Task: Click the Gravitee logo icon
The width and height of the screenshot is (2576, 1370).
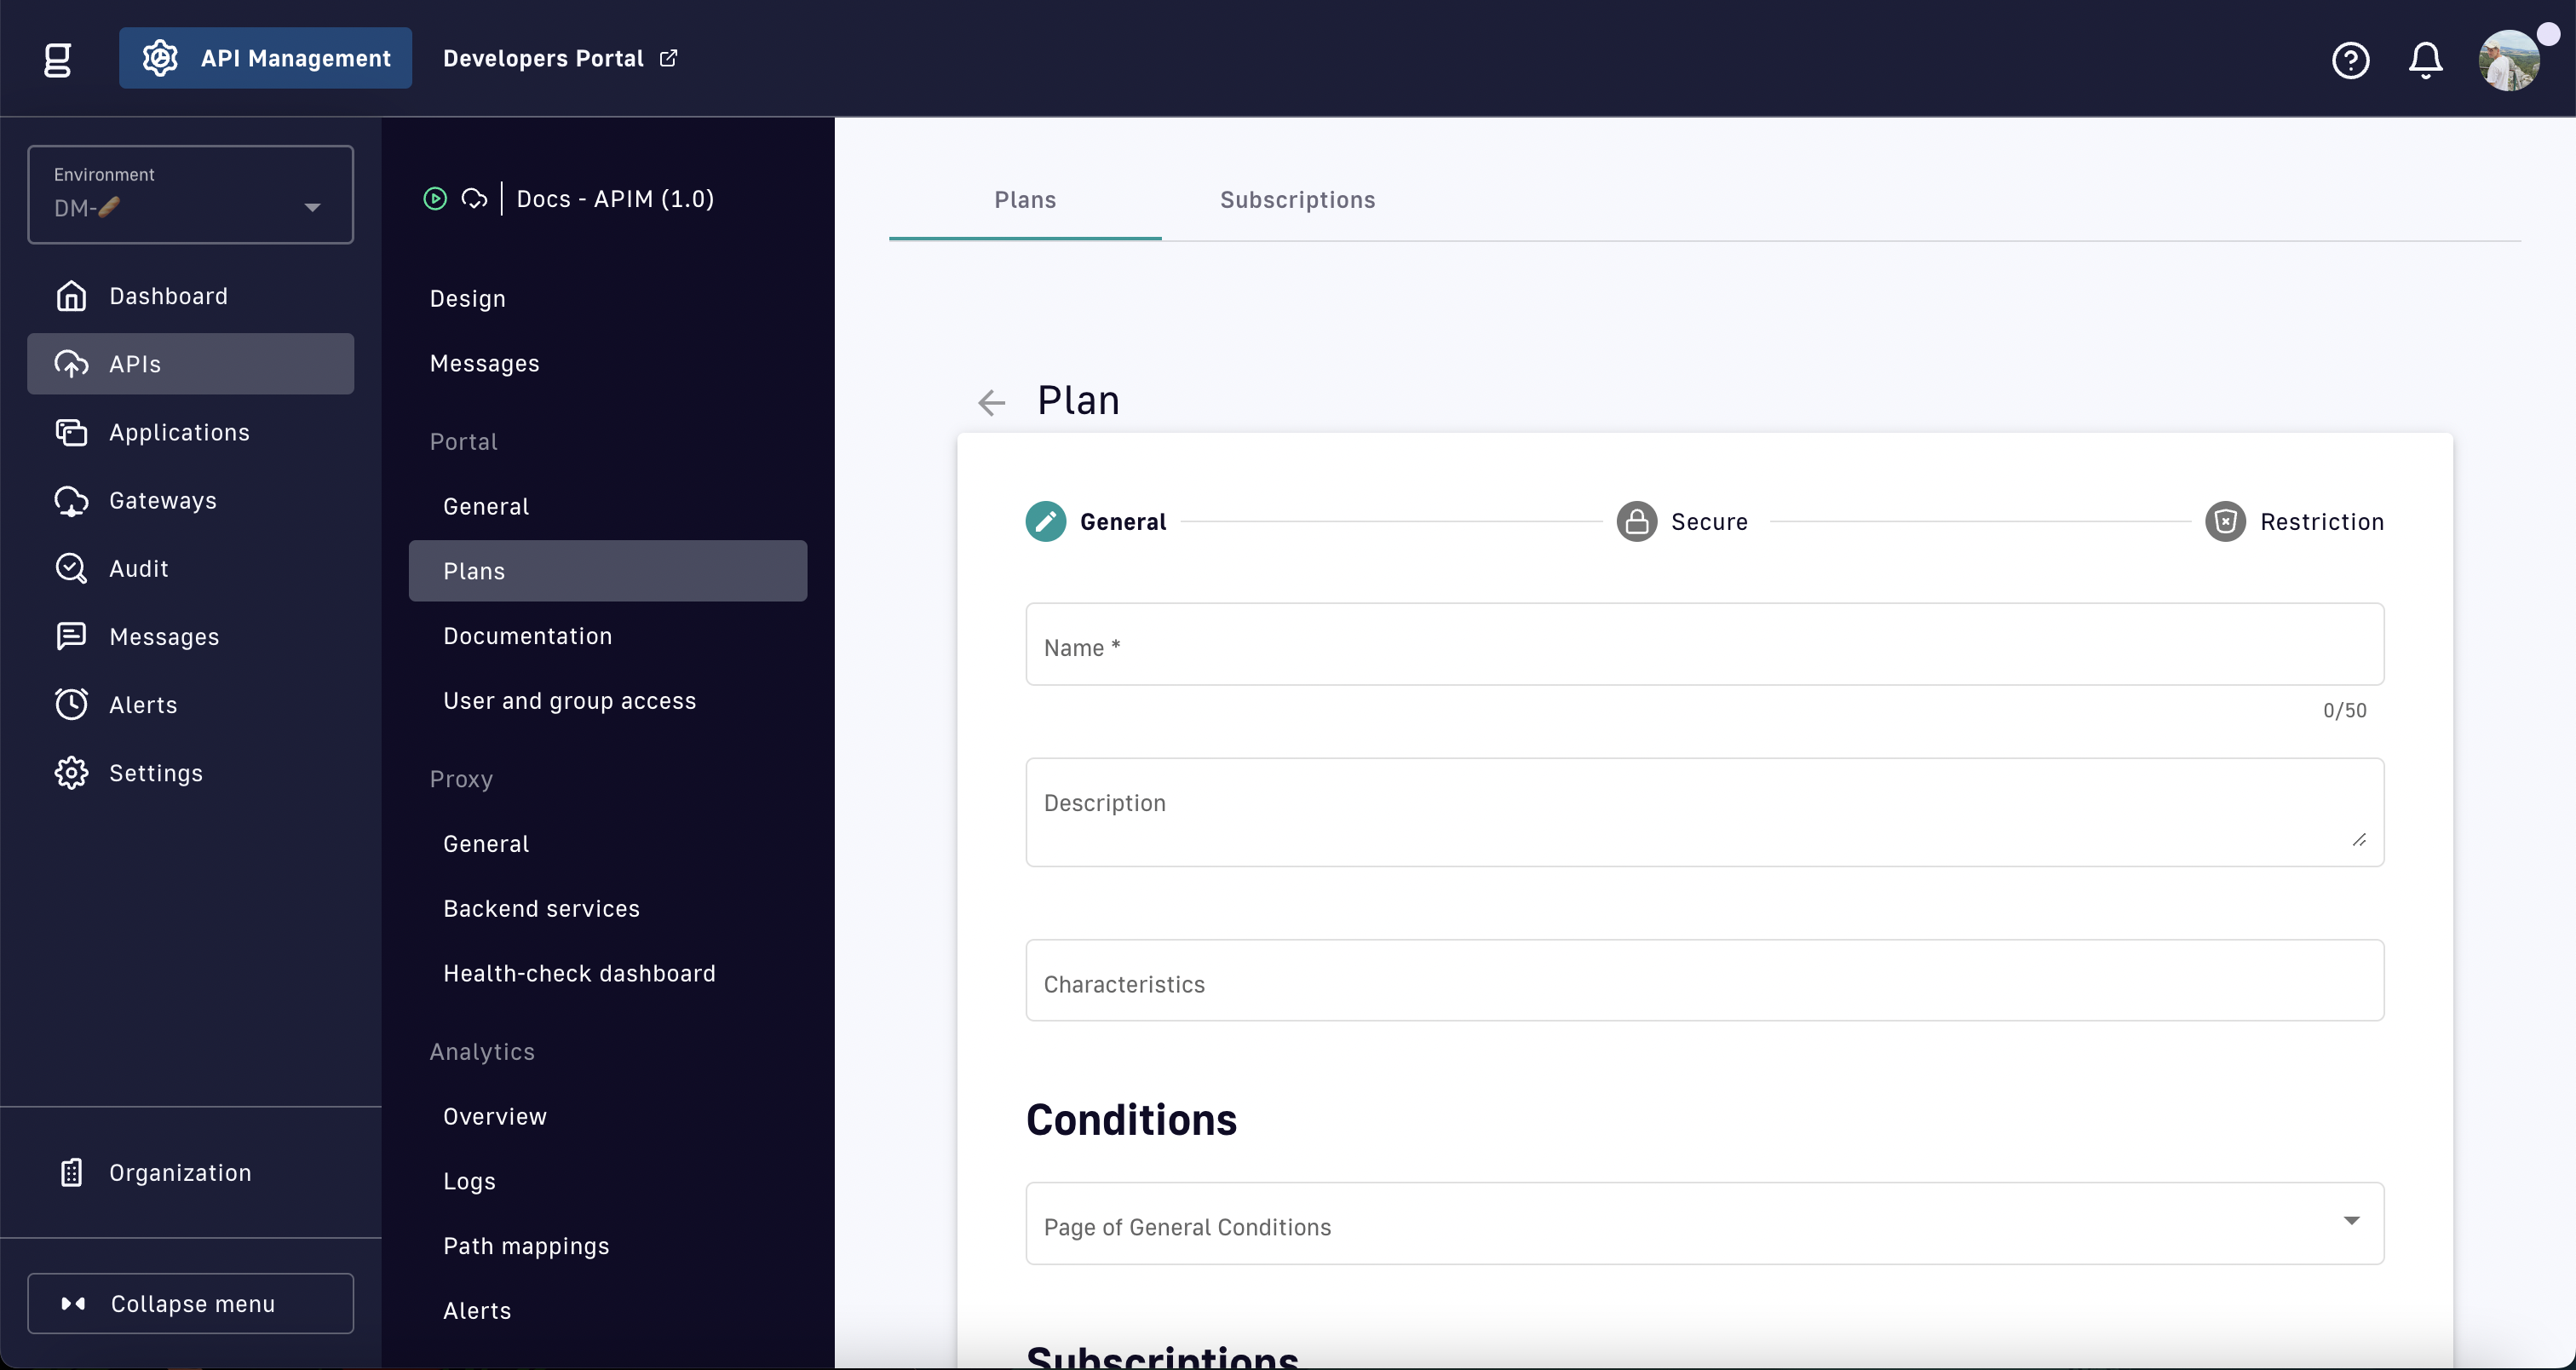Action: (x=58, y=60)
